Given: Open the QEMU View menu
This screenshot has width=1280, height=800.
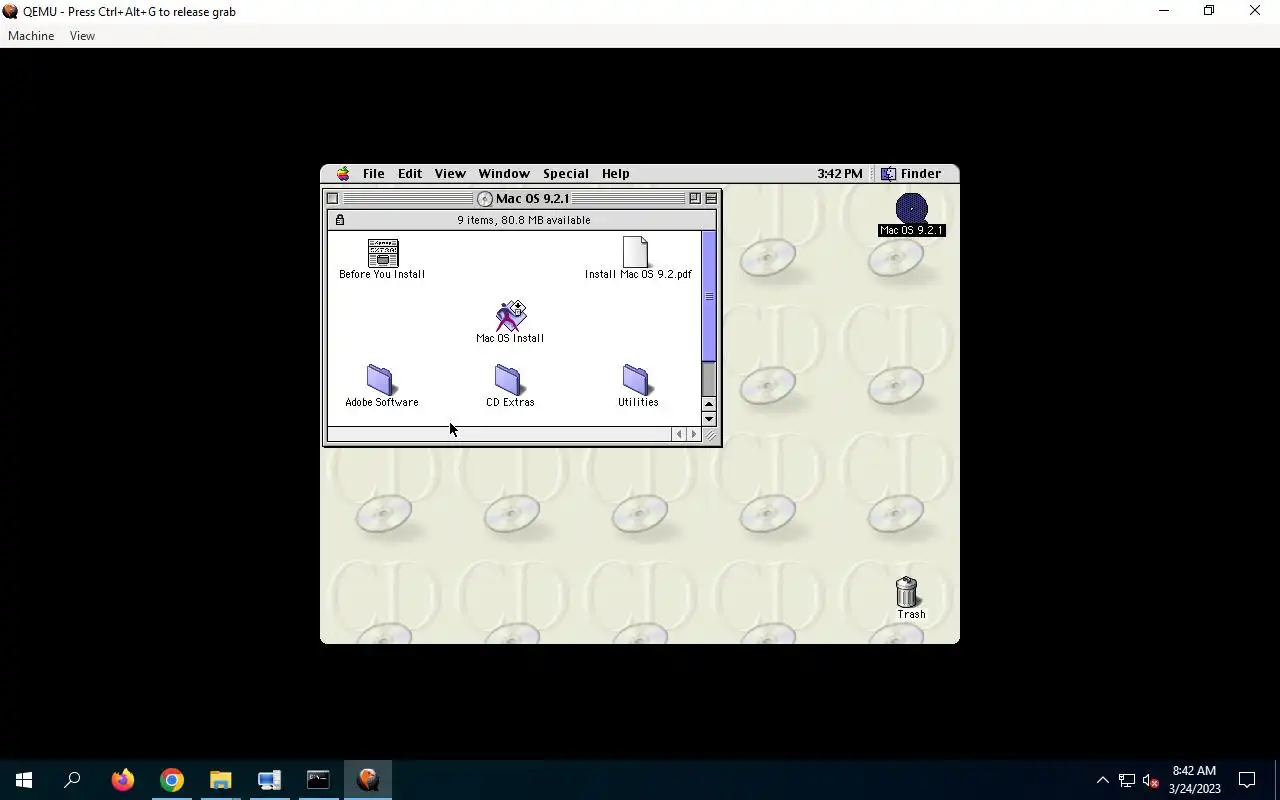Looking at the screenshot, I should [82, 36].
